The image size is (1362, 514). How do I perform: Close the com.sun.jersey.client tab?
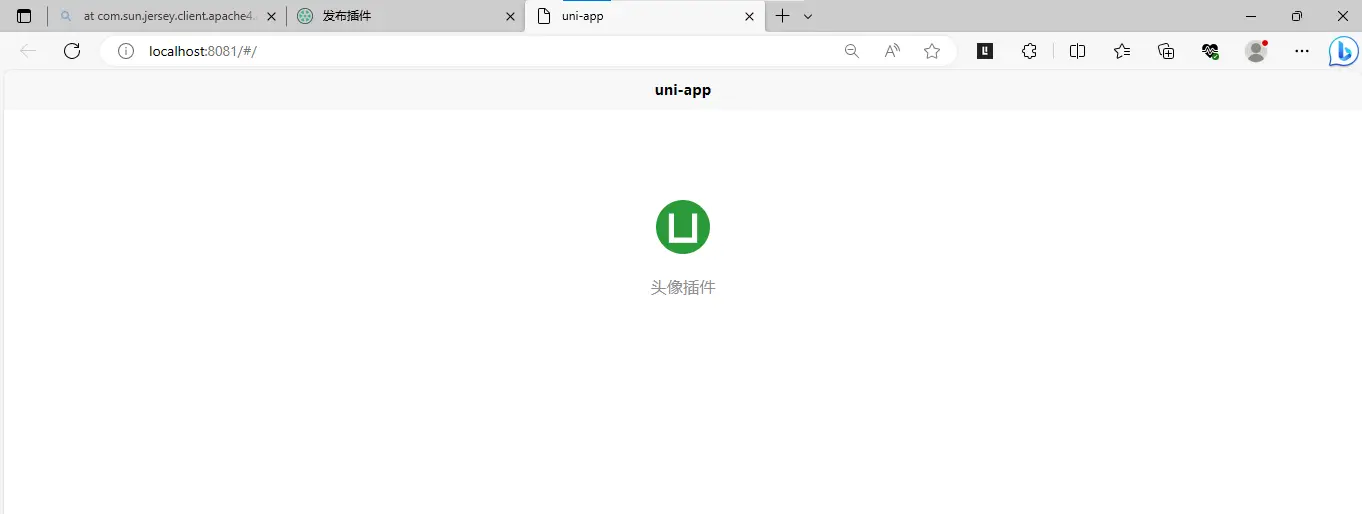(x=271, y=16)
